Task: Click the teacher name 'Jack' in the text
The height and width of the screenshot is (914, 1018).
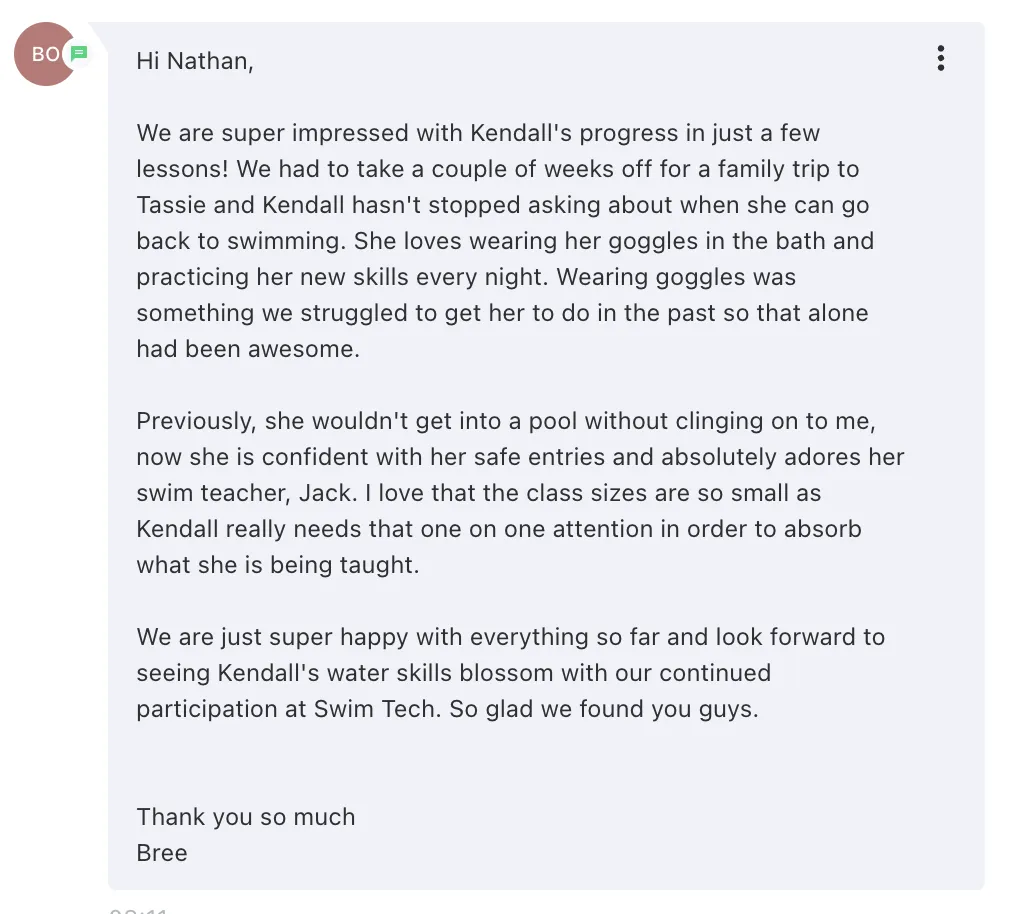Action: (328, 493)
